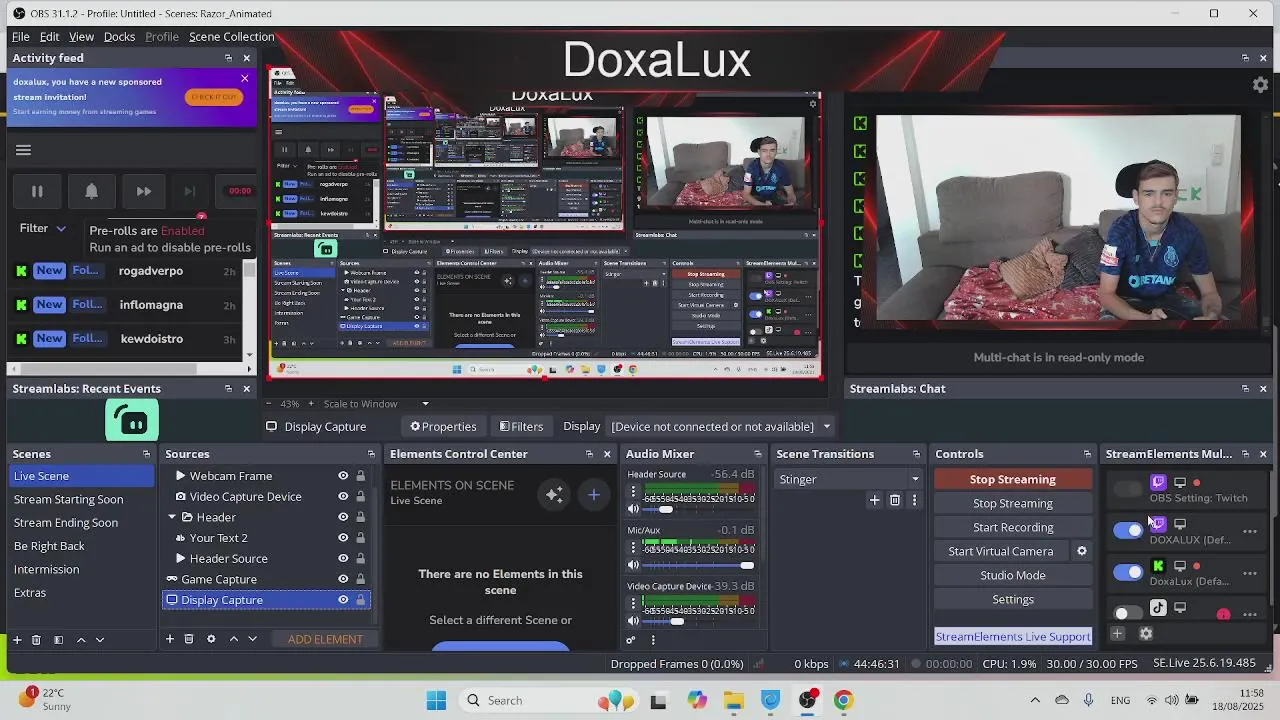The width and height of the screenshot is (1280, 720).
Task: Open the Scale to Window dropdown
Action: [375, 404]
